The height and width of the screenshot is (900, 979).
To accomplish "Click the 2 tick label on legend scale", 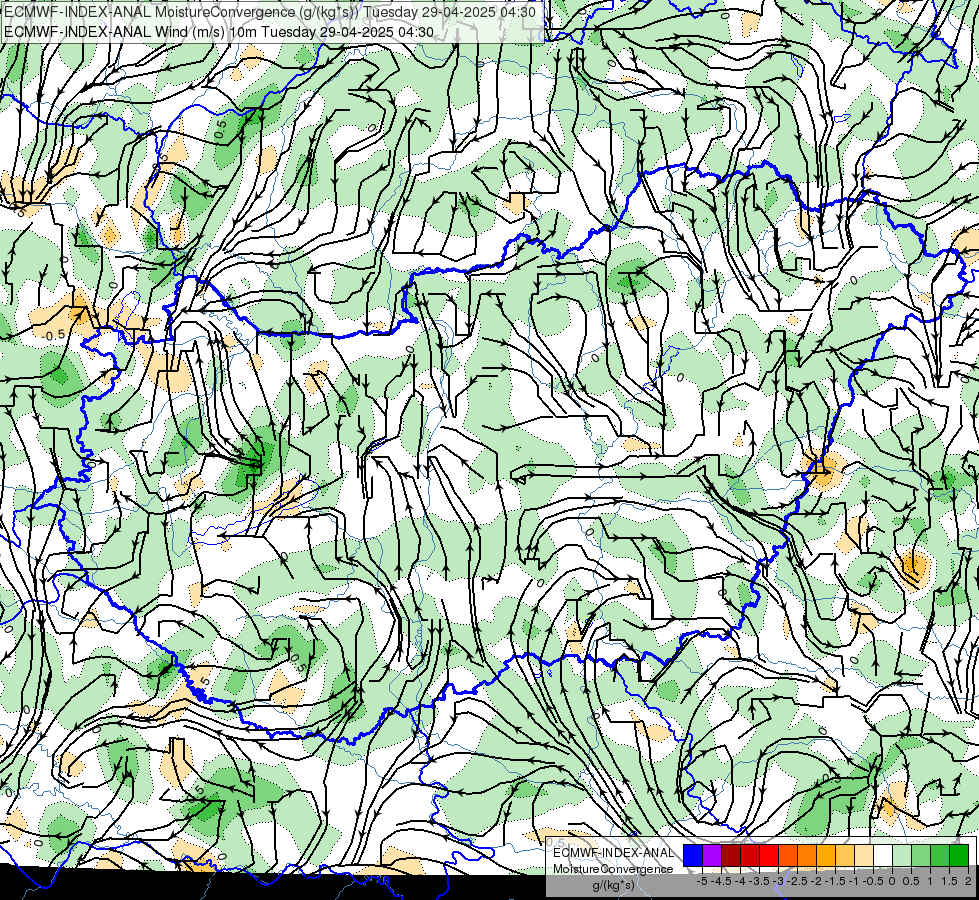I will [x=968, y=881].
